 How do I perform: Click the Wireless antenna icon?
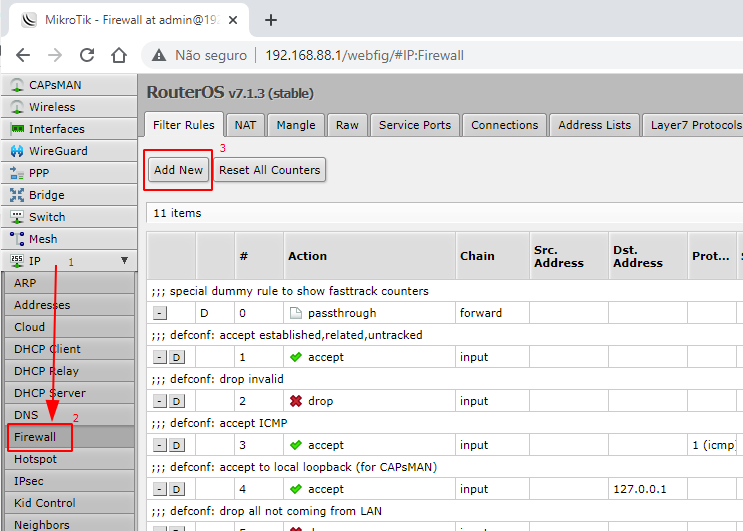(17, 107)
